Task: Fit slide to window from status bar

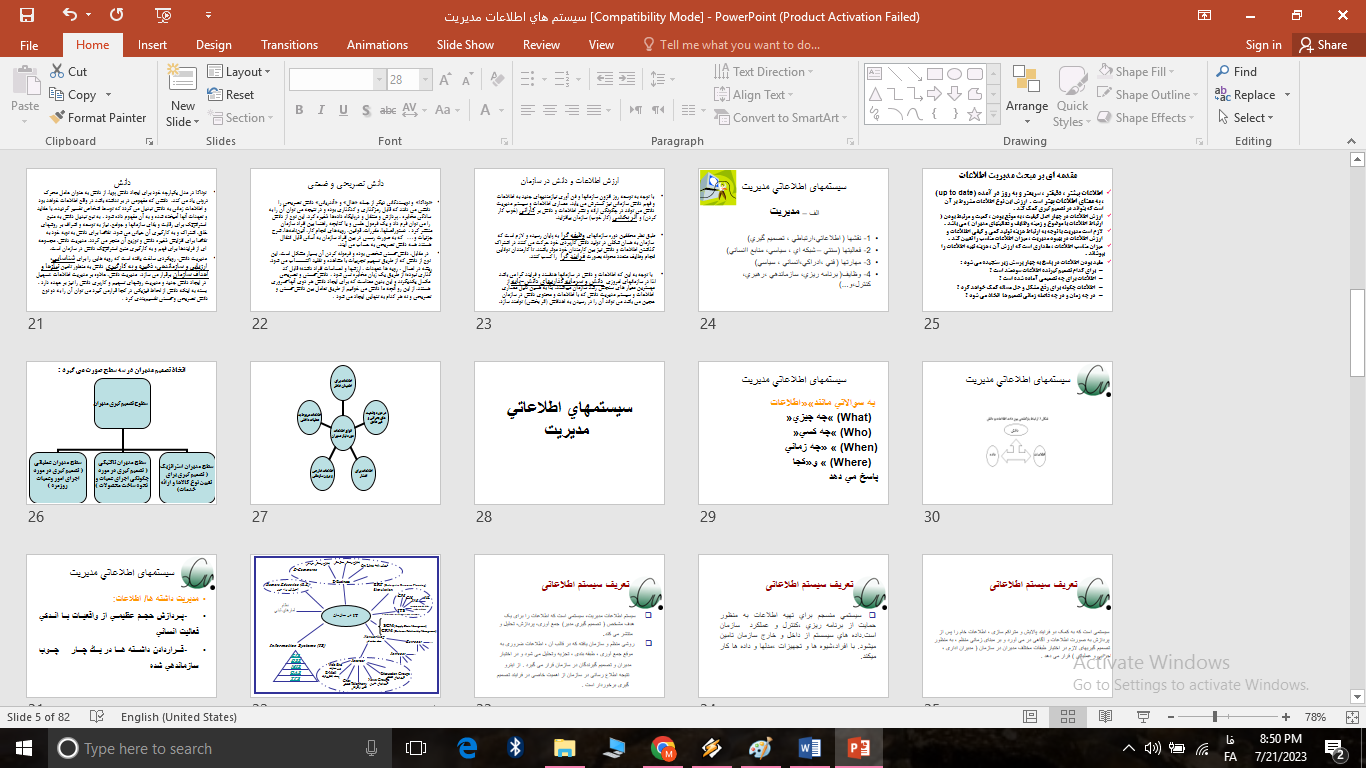Action: coord(1350,717)
